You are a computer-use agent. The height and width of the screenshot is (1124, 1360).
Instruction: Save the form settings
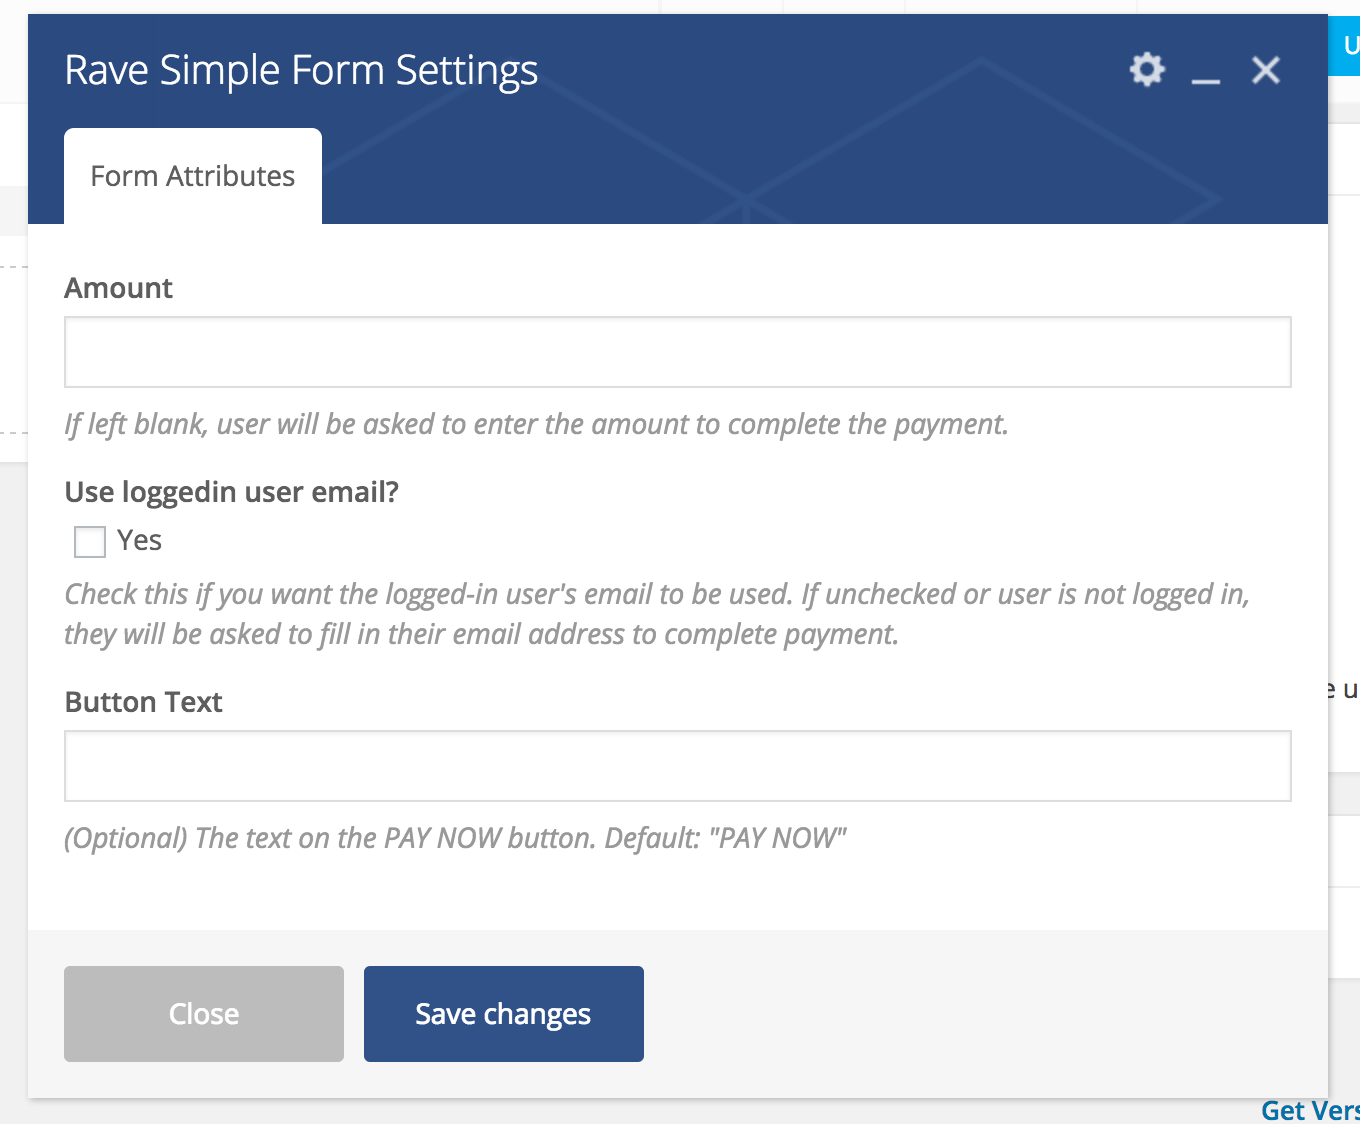click(x=503, y=1013)
